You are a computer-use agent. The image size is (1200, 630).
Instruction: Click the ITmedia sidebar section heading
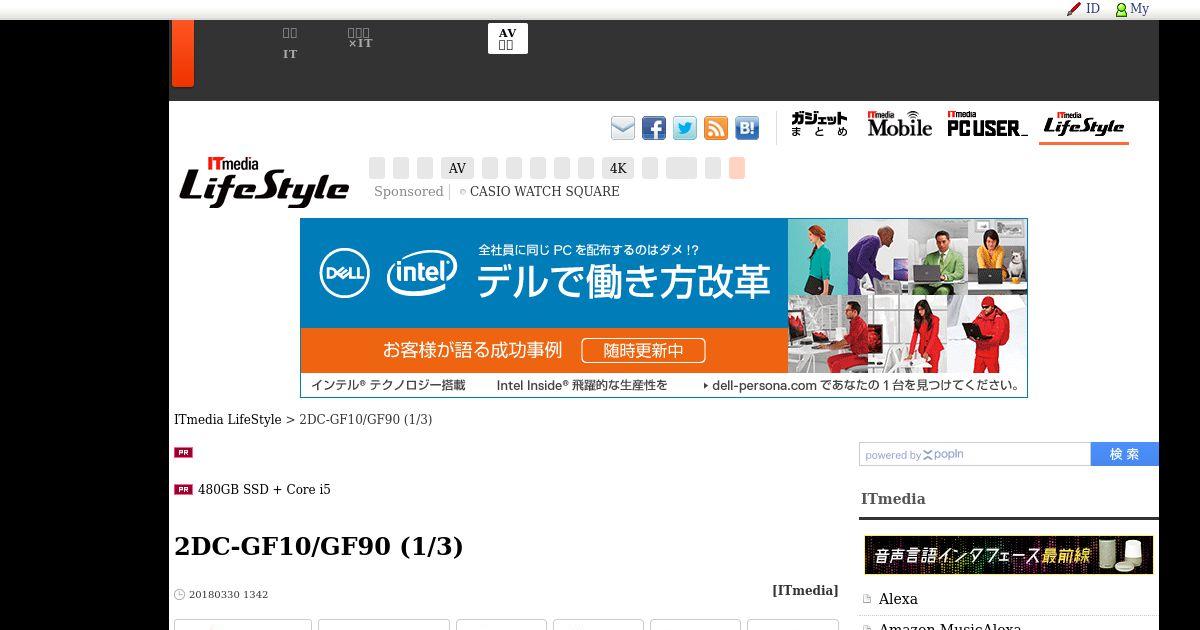[893, 499]
